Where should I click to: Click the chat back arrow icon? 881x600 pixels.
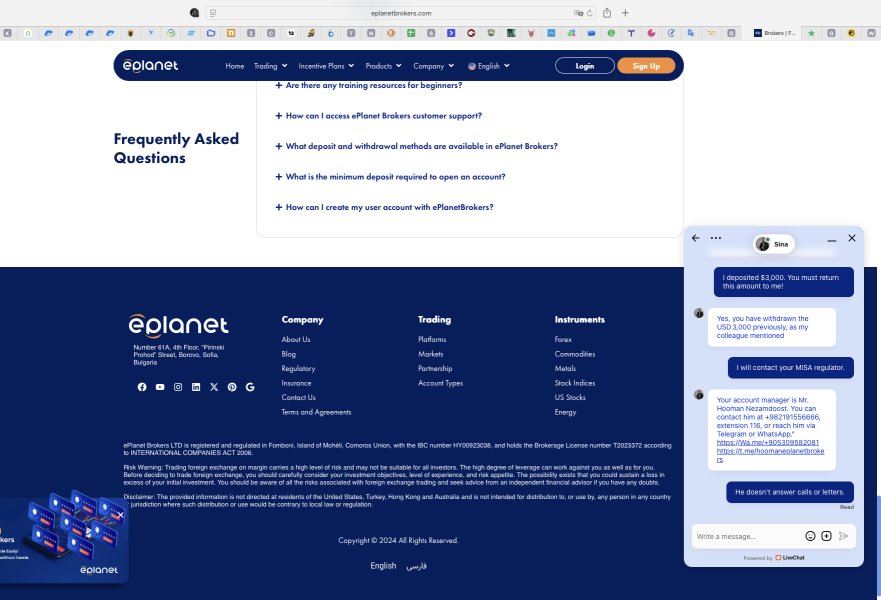coord(696,238)
